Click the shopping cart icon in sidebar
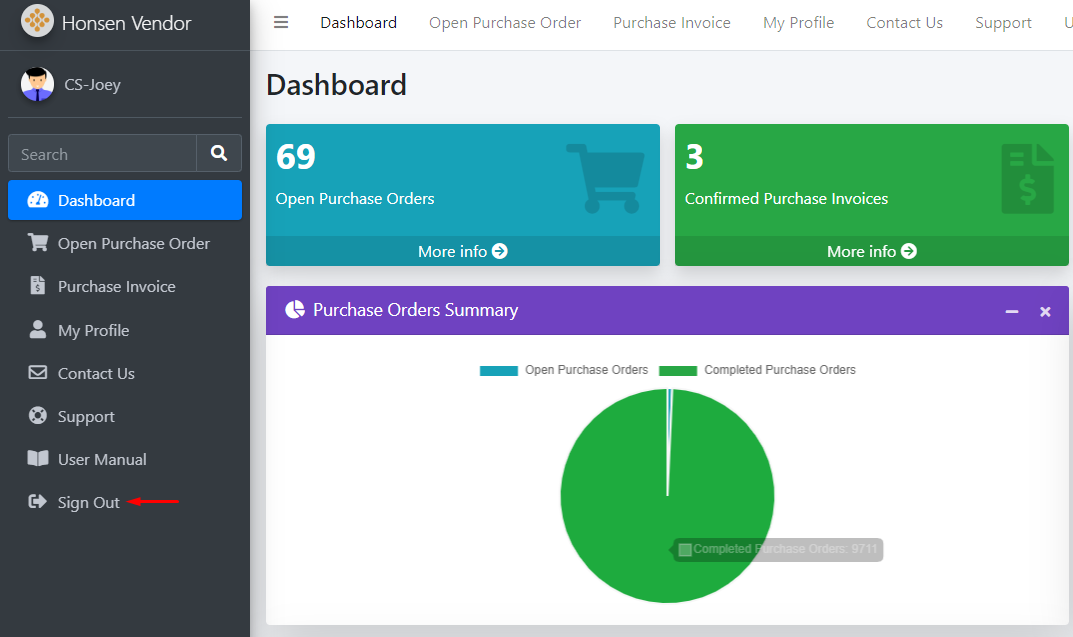The height and width of the screenshot is (637, 1073). coord(38,243)
